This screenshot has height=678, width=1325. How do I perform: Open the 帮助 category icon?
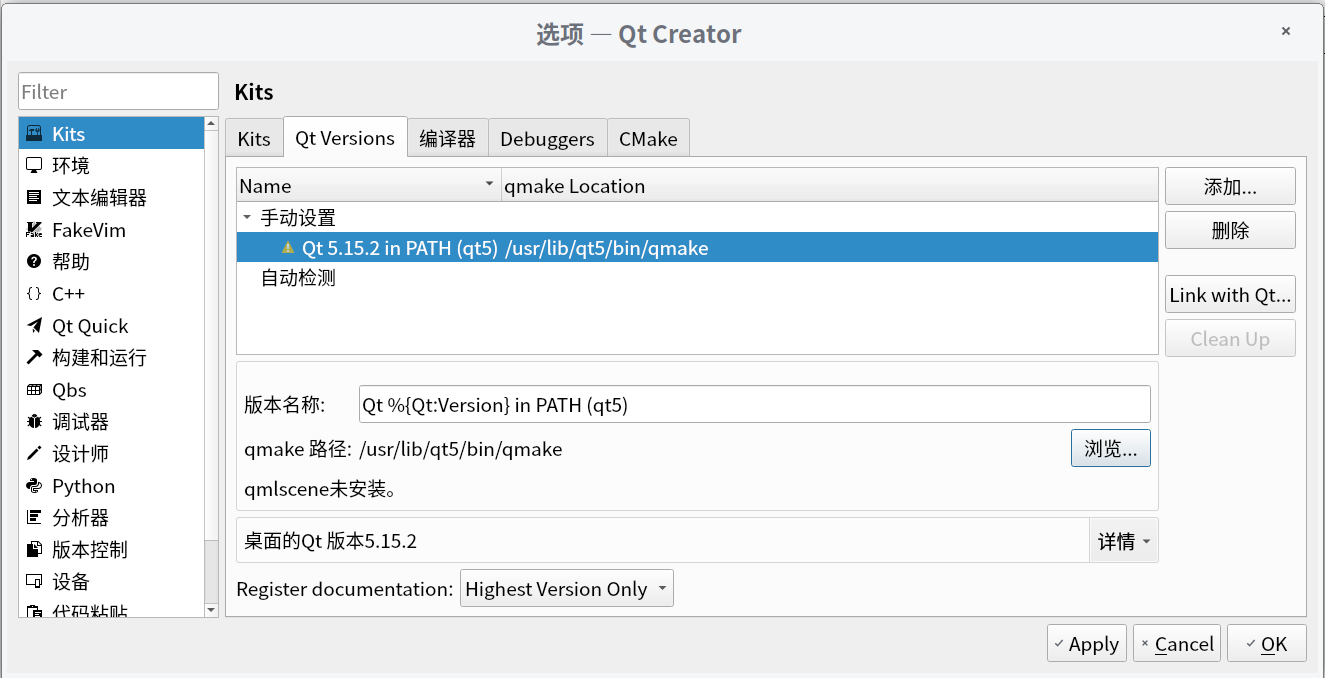(x=34, y=262)
